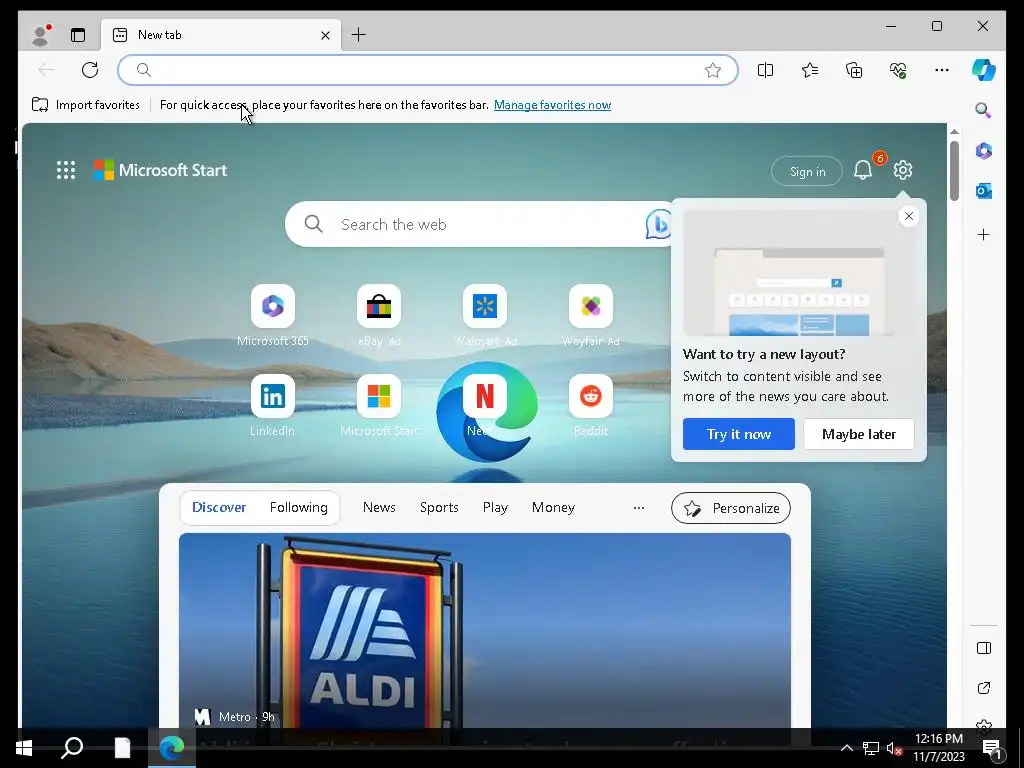Open the app launcher grid icon
The image size is (1024, 768).
[66, 170]
